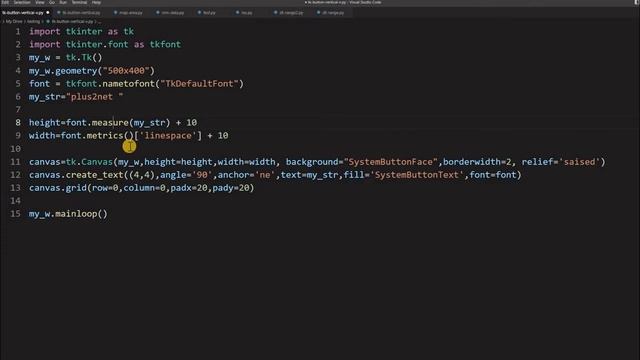This screenshot has height=360, width=640.
Task: Click 'font.measure' on line 8
Action: [97, 122]
